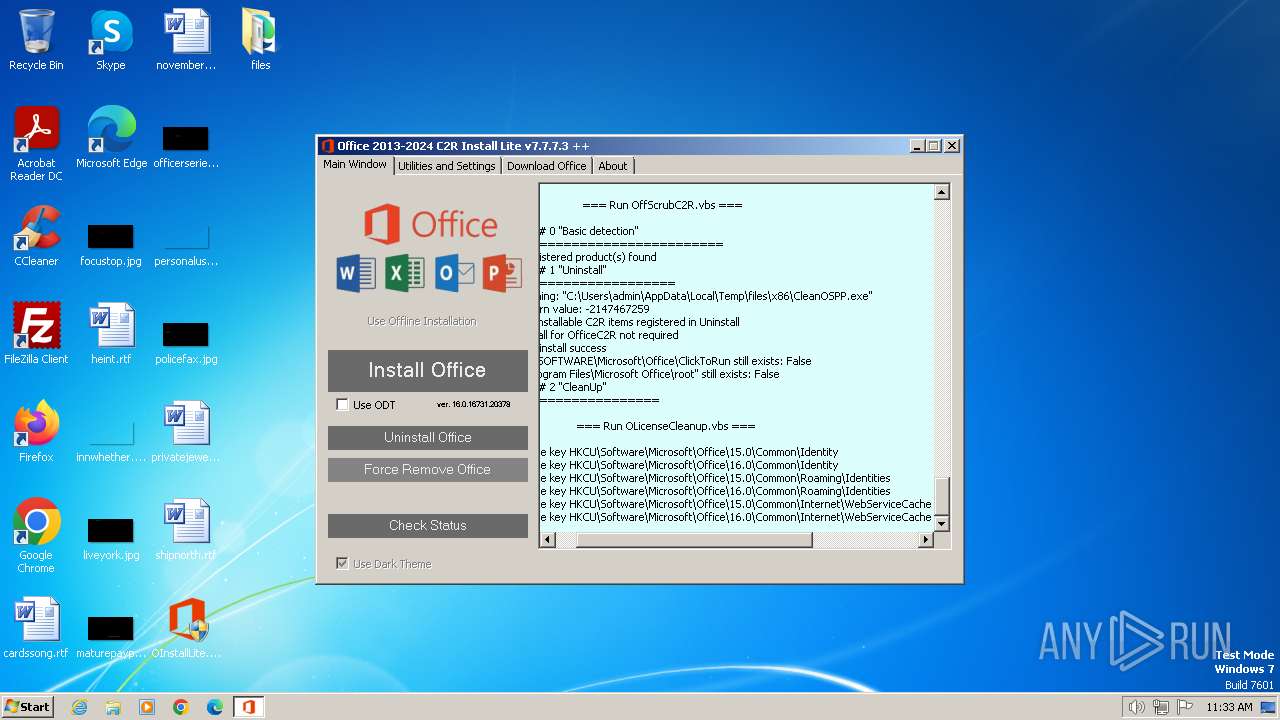The width and height of the screenshot is (1280, 720).
Task: Select the personalus file icon
Action: (186, 244)
